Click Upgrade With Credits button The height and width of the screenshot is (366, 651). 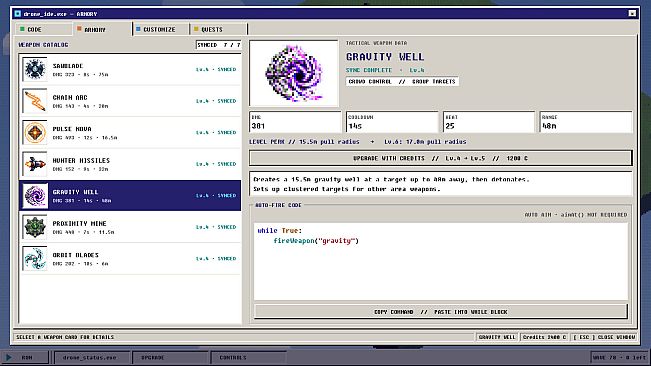click(441, 158)
